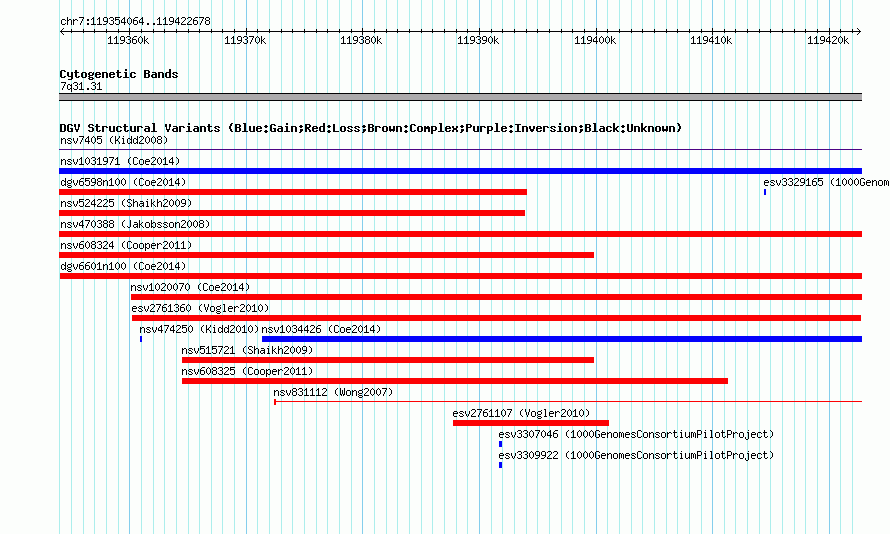Click the DGV Structural Variants track title
890x534 pixels.
371,128
